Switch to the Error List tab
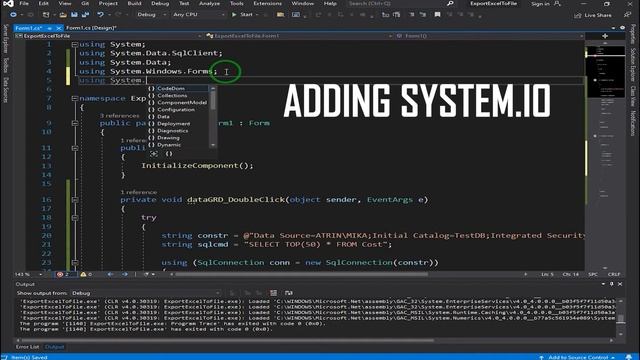This screenshot has height=360, width=640. point(27,347)
